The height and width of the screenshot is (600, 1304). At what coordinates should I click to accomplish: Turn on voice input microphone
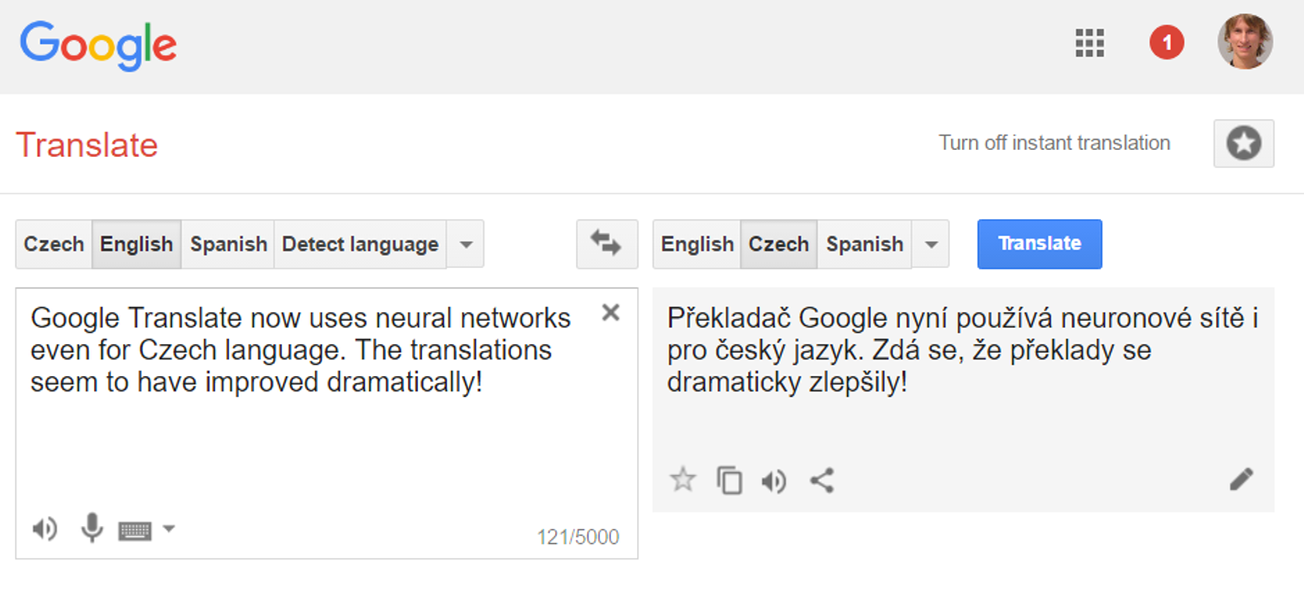(x=92, y=528)
